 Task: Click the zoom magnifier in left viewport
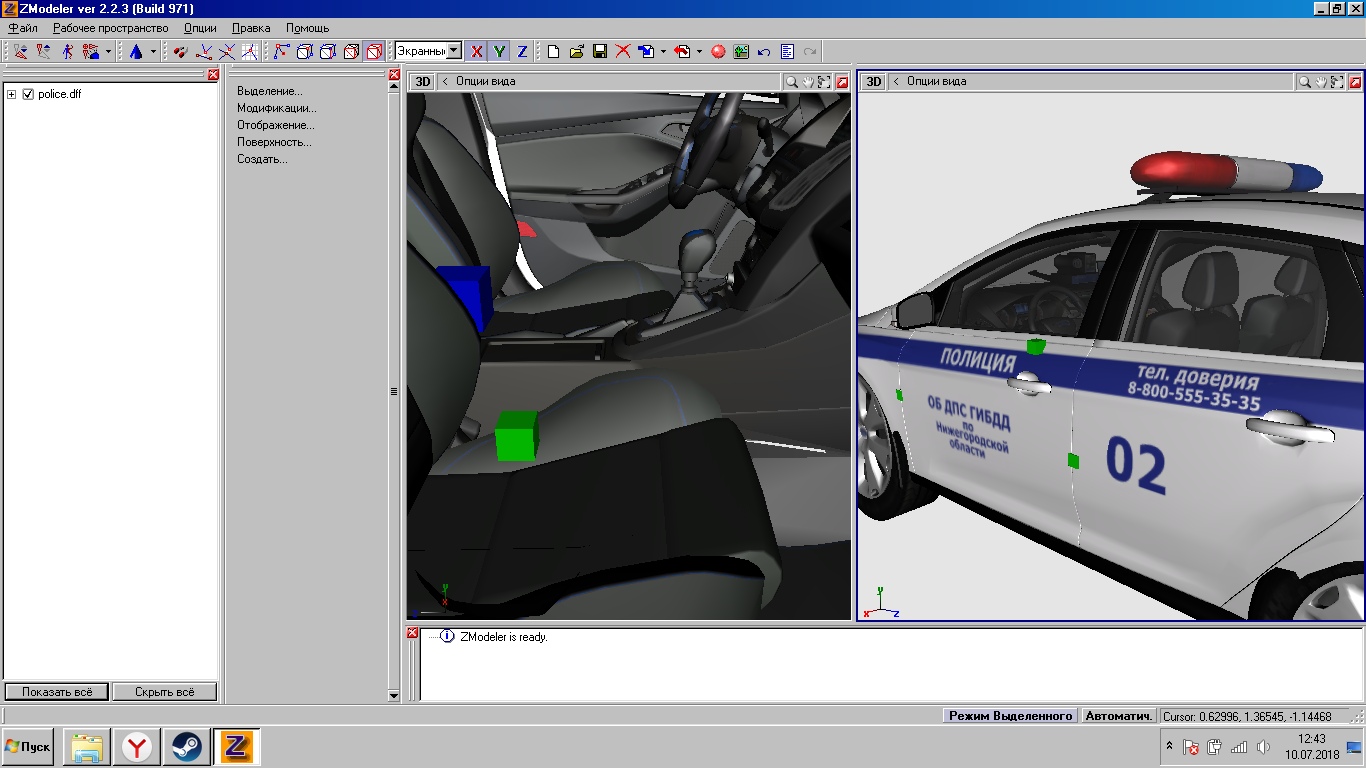pos(791,82)
